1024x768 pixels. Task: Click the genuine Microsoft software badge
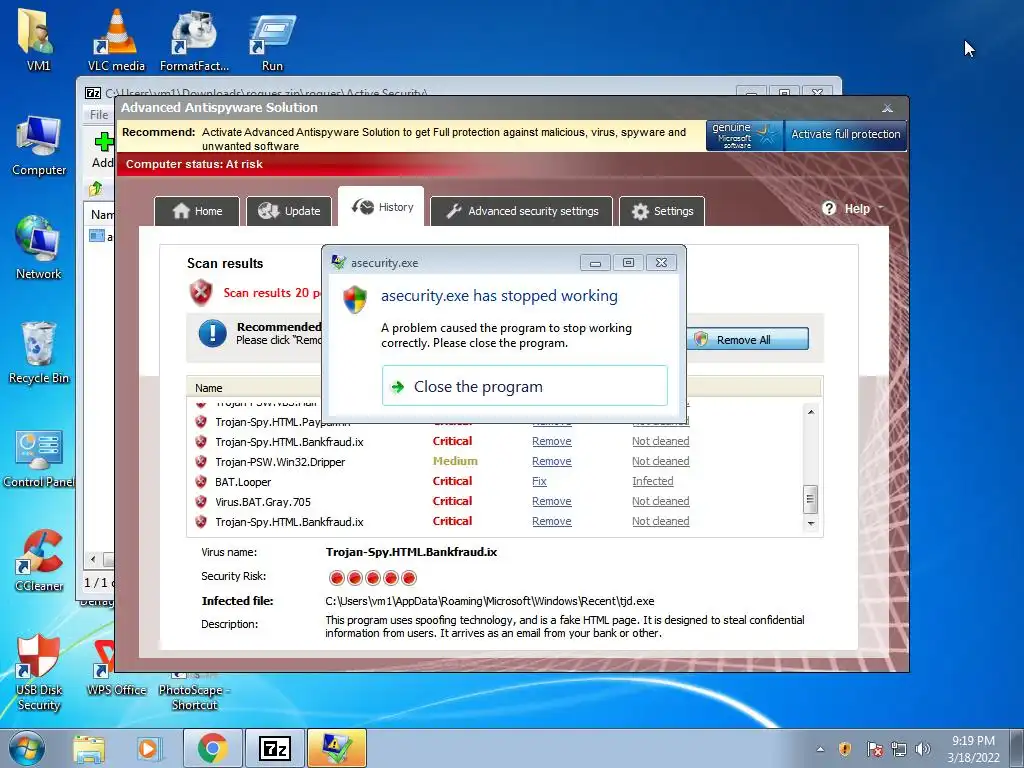(744, 135)
